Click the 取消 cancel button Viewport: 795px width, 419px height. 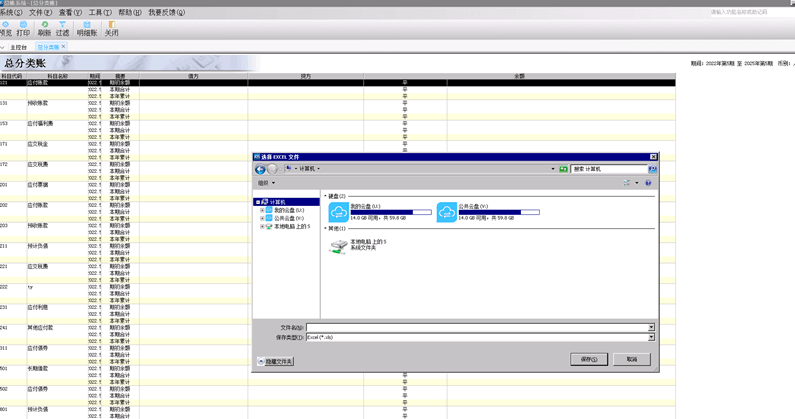632,359
